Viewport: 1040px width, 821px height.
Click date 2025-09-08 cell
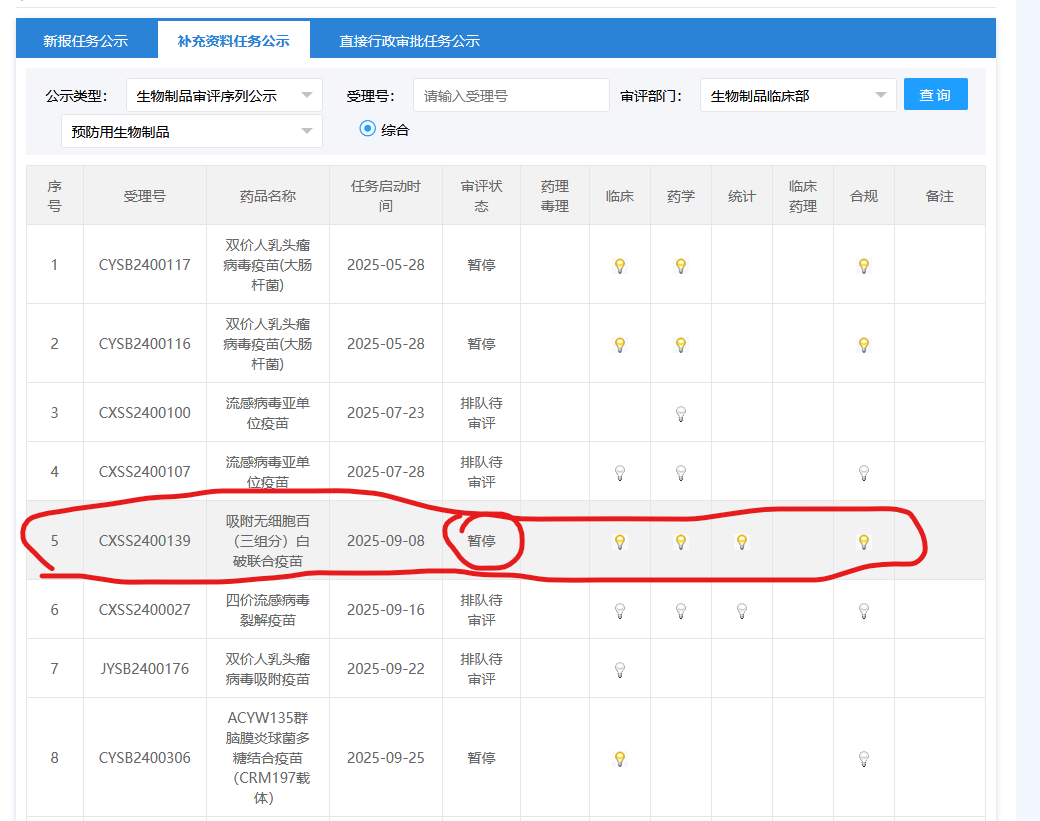click(385, 541)
